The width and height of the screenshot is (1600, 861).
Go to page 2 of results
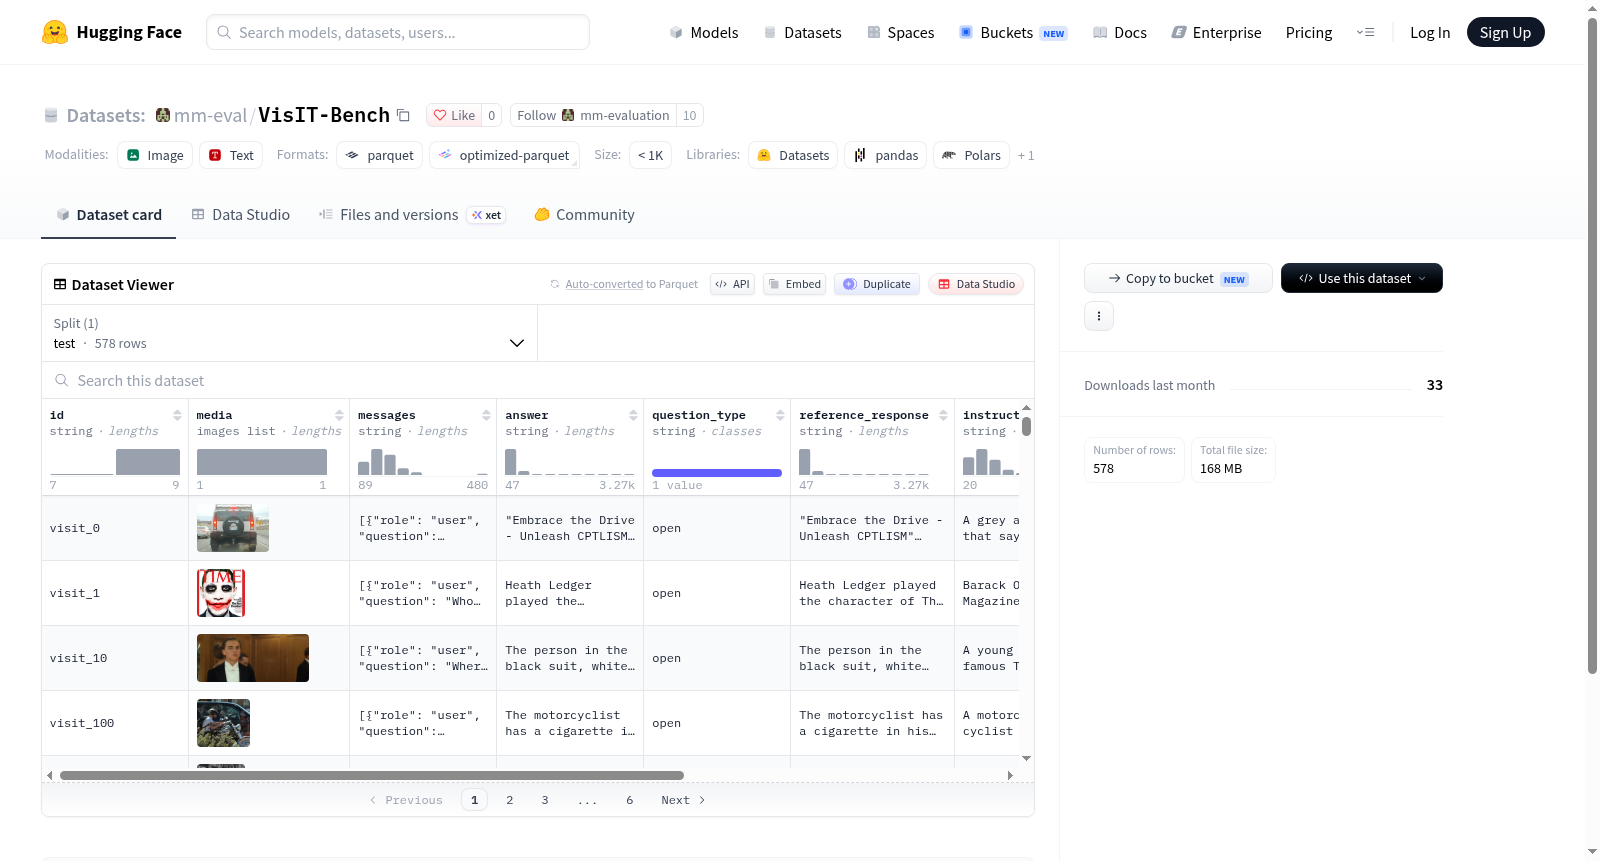(x=510, y=800)
